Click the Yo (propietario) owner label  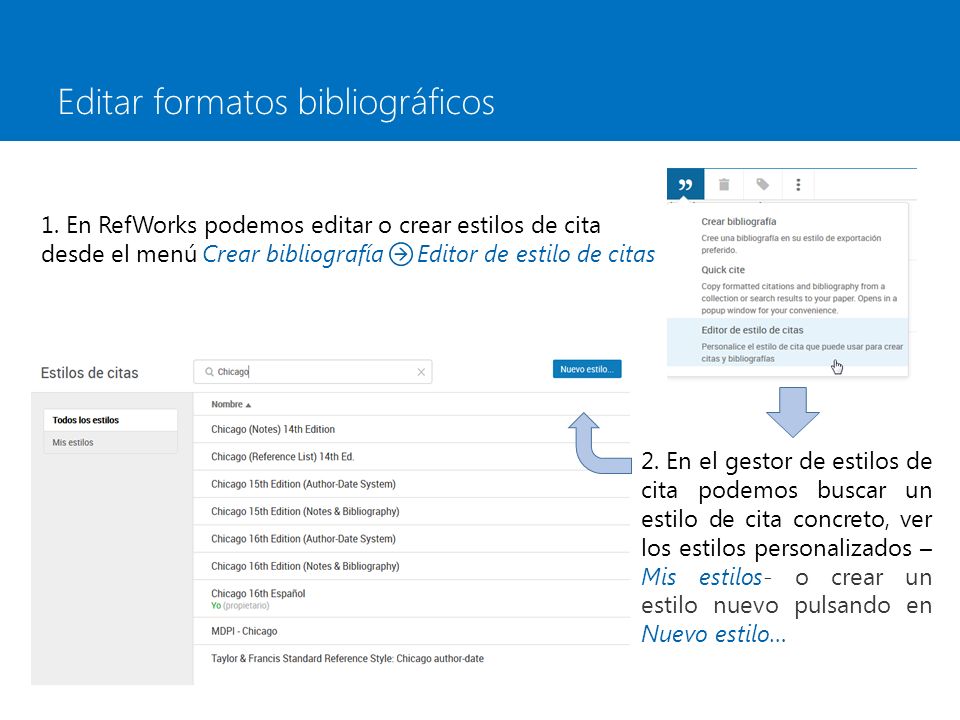pos(240,606)
